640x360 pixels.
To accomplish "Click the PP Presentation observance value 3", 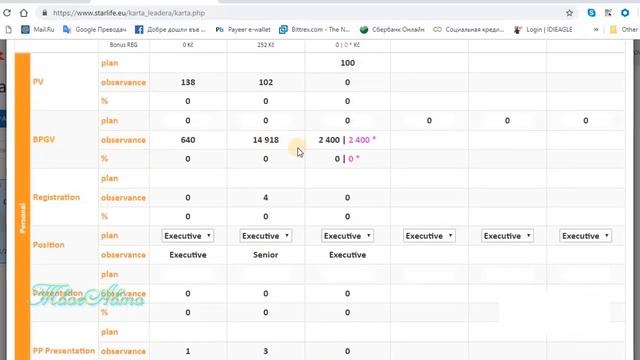I will (x=266, y=351).
